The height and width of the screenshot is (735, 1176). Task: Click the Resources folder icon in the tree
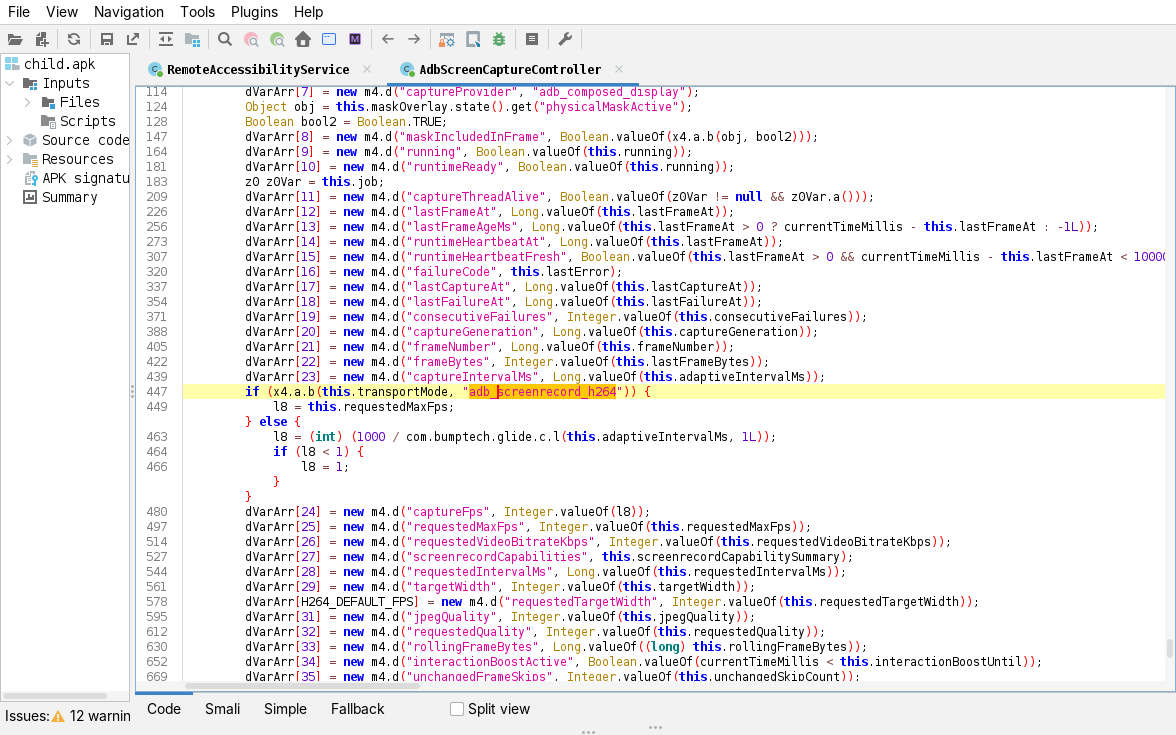tap(30, 159)
